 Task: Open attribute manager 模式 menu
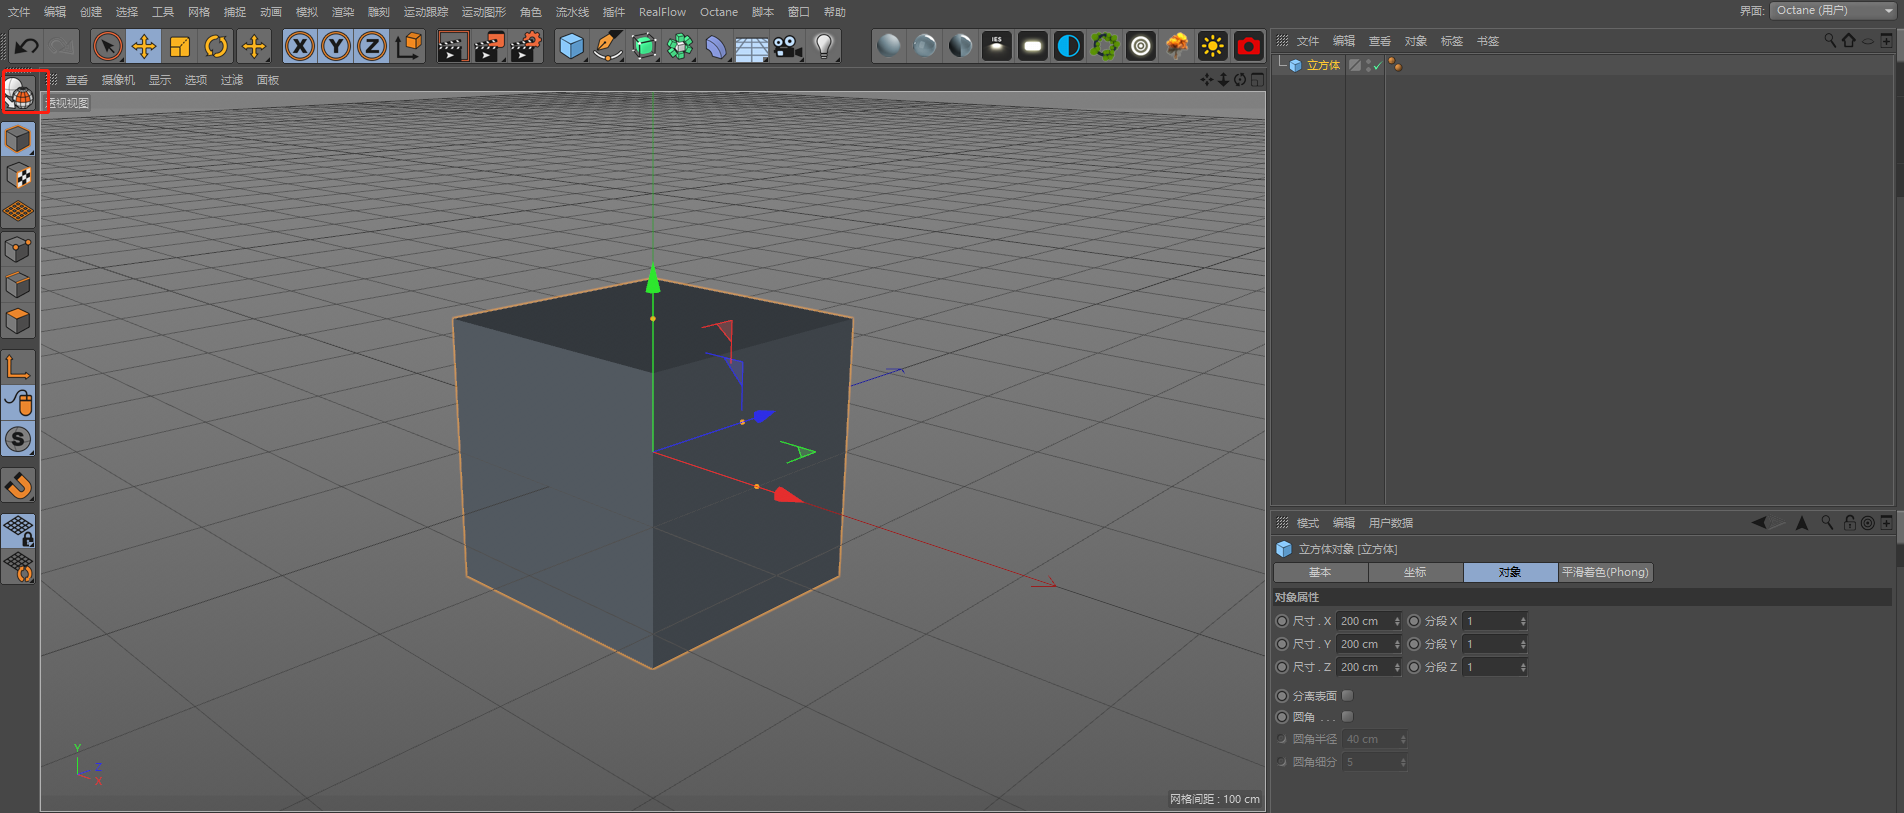point(1308,523)
